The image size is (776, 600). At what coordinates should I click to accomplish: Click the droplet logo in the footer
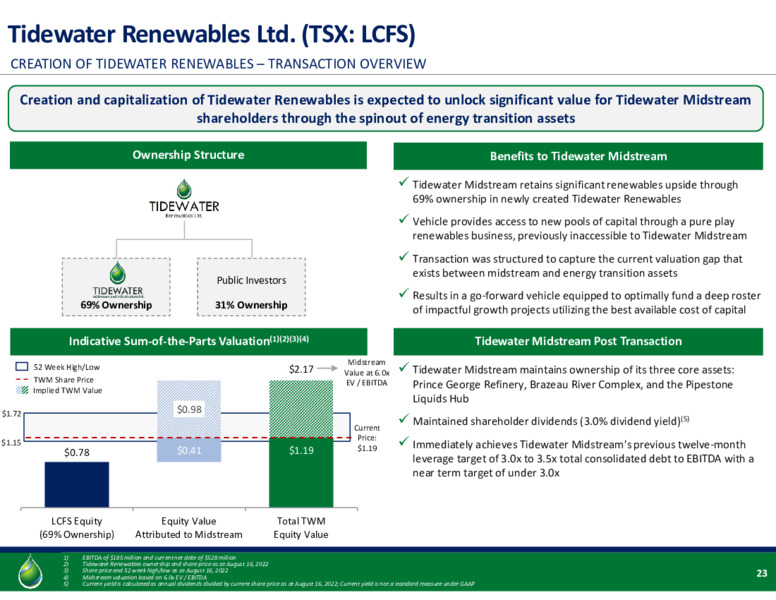coord(30,571)
